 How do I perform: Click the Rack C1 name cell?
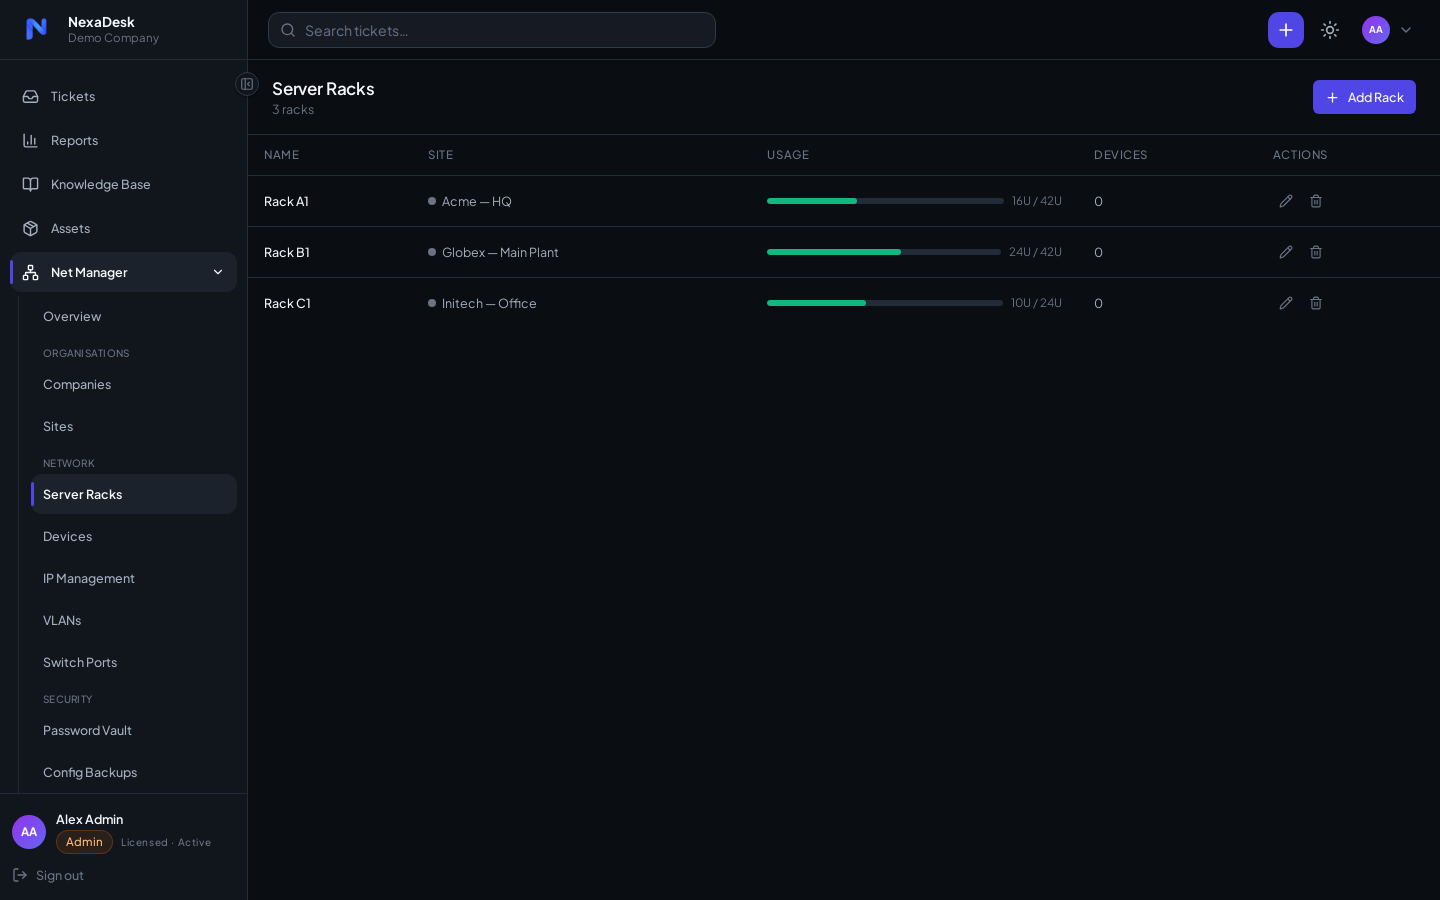(287, 304)
